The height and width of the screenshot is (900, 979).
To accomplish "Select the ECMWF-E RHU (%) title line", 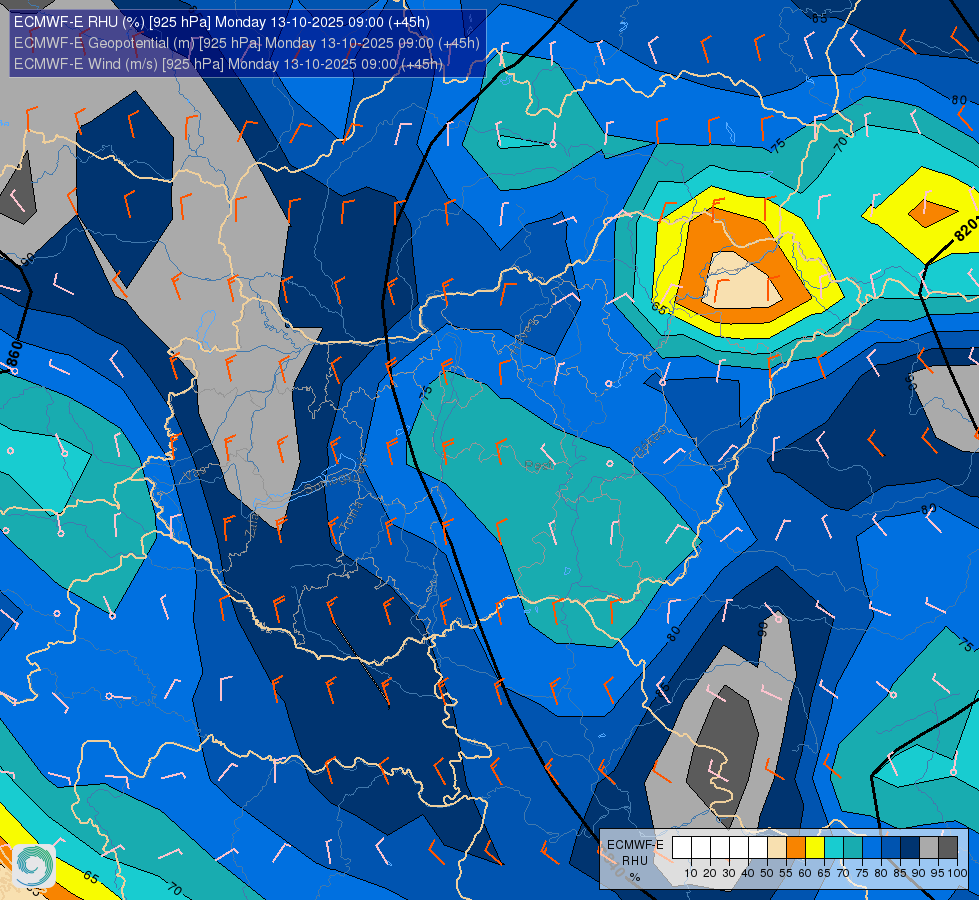I will tap(222, 22).
